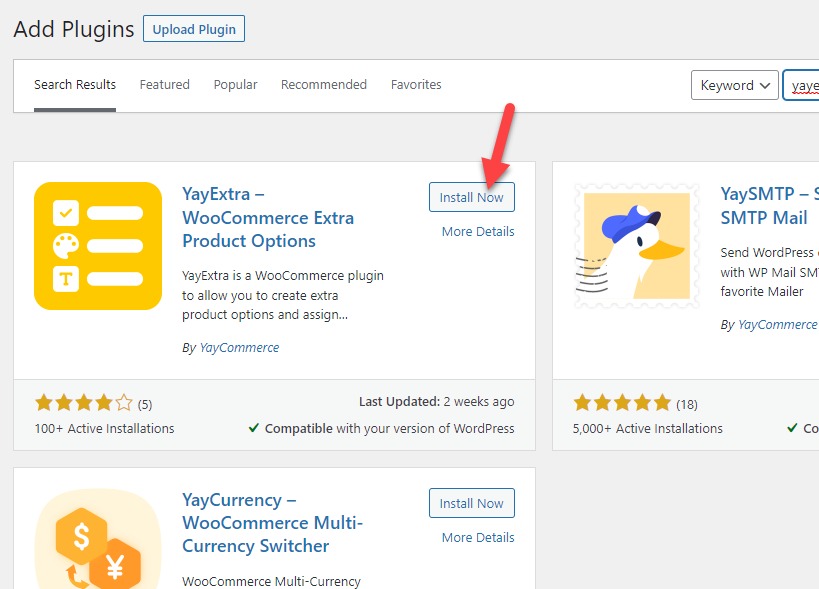Click YayExtra description text

[x=283, y=295]
